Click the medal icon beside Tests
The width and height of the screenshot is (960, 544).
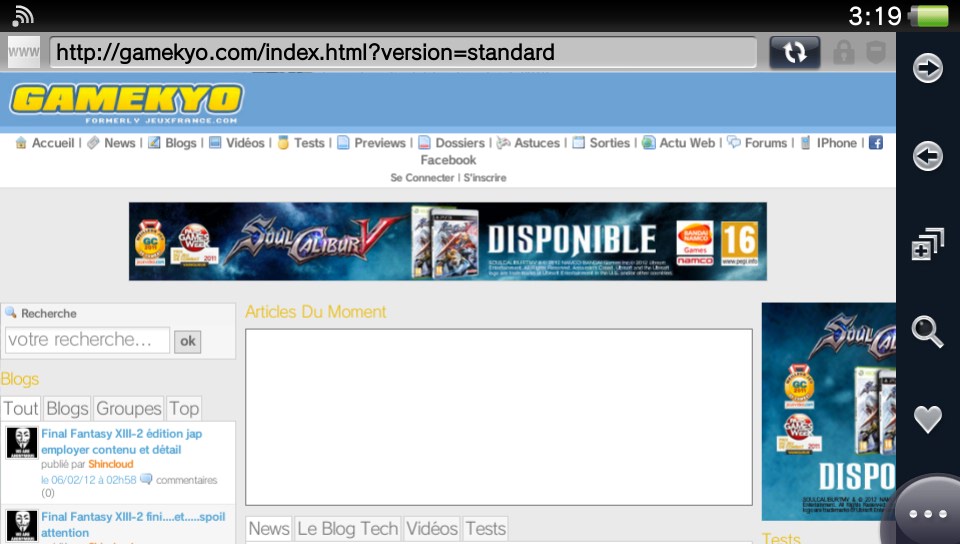coord(283,143)
